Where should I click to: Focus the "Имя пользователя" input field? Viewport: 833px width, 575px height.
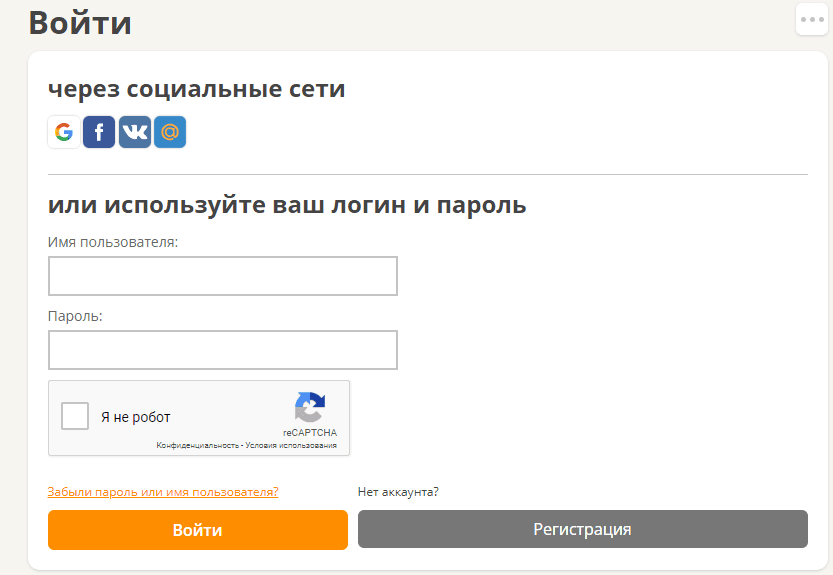[222, 276]
